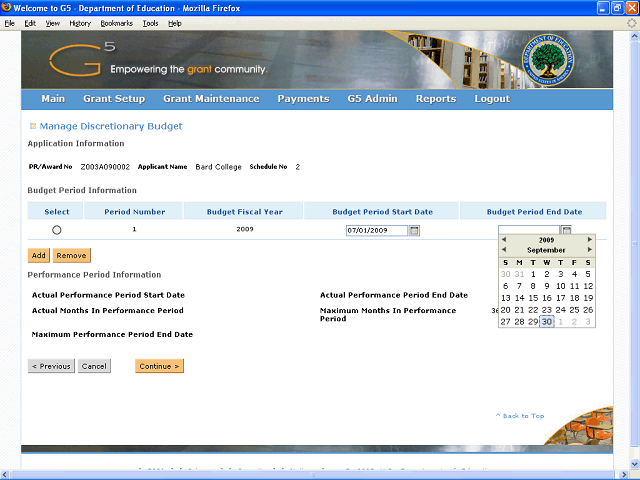The width and height of the screenshot is (640, 480).
Task: Open the Edit menu
Action: 30,23
